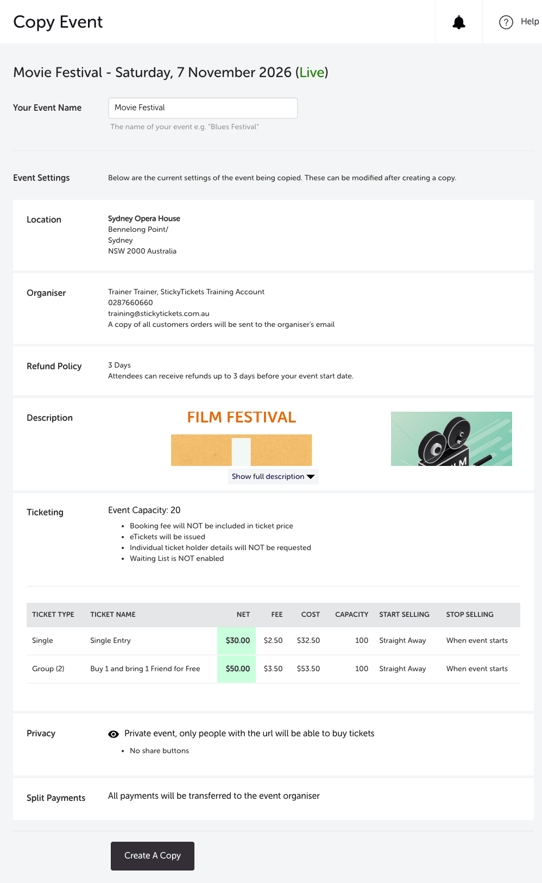
Task: Click the Show full description arrow
Action: pos(310,476)
